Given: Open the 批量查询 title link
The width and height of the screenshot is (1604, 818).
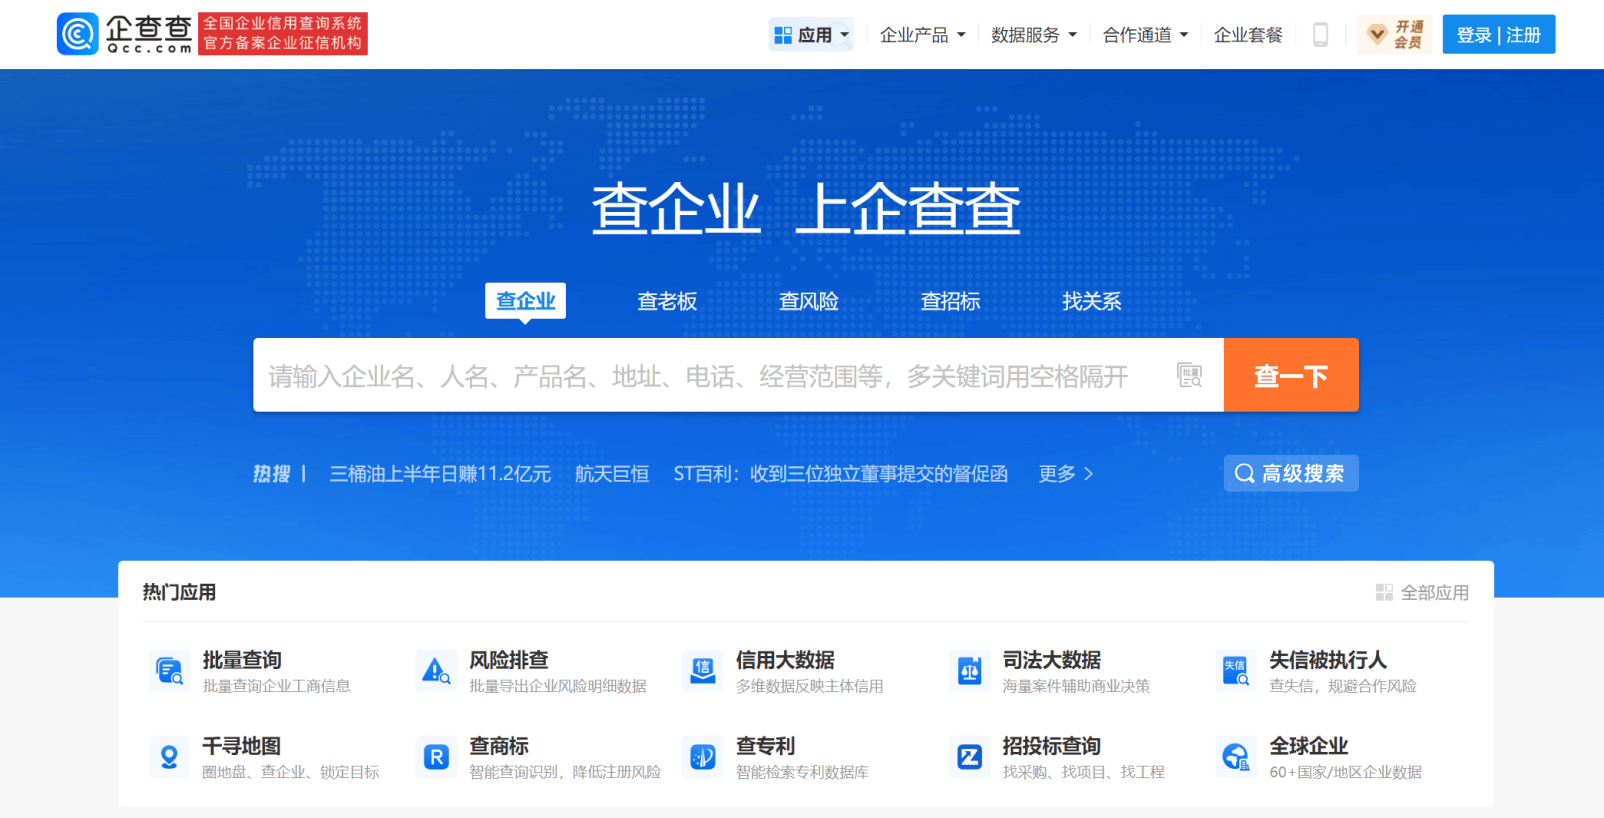Looking at the screenshot, I should 242,660.
